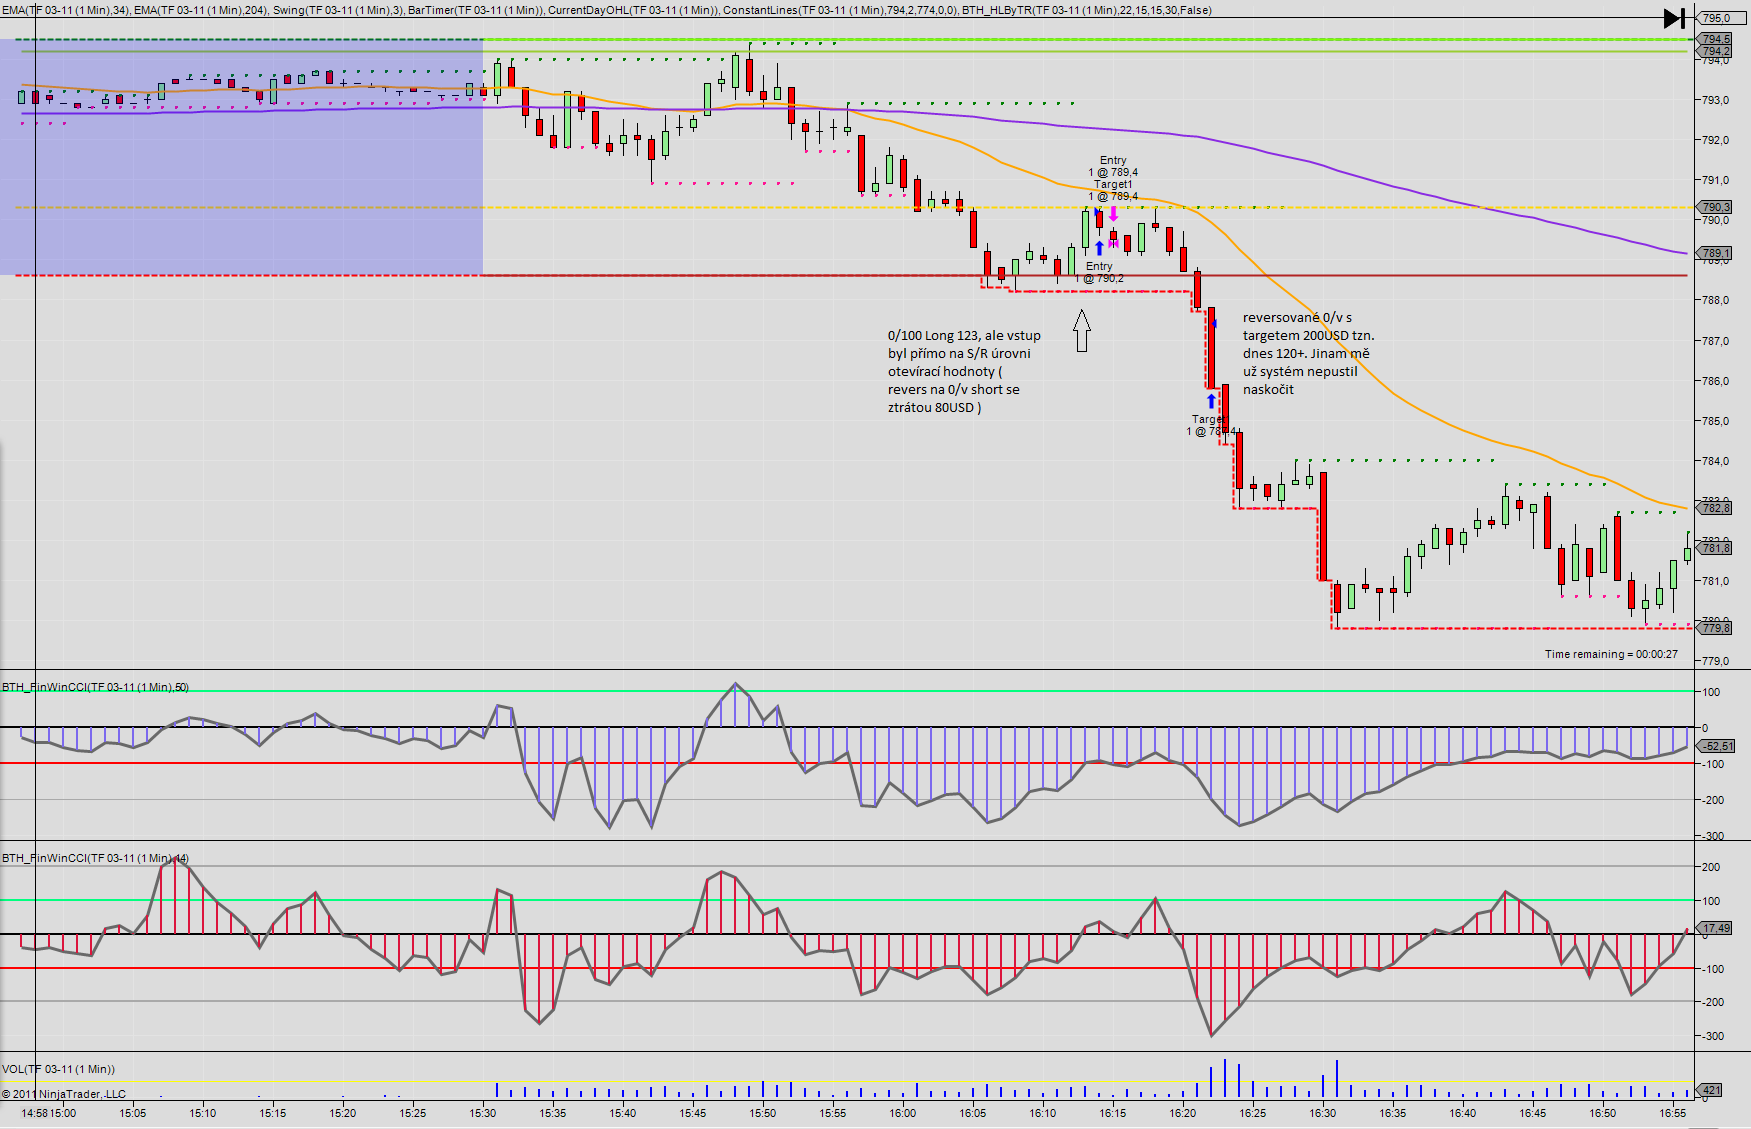Click the current price marker 781,8
Screen dimensions: 1751x1129
click(x=1716, y=548)
